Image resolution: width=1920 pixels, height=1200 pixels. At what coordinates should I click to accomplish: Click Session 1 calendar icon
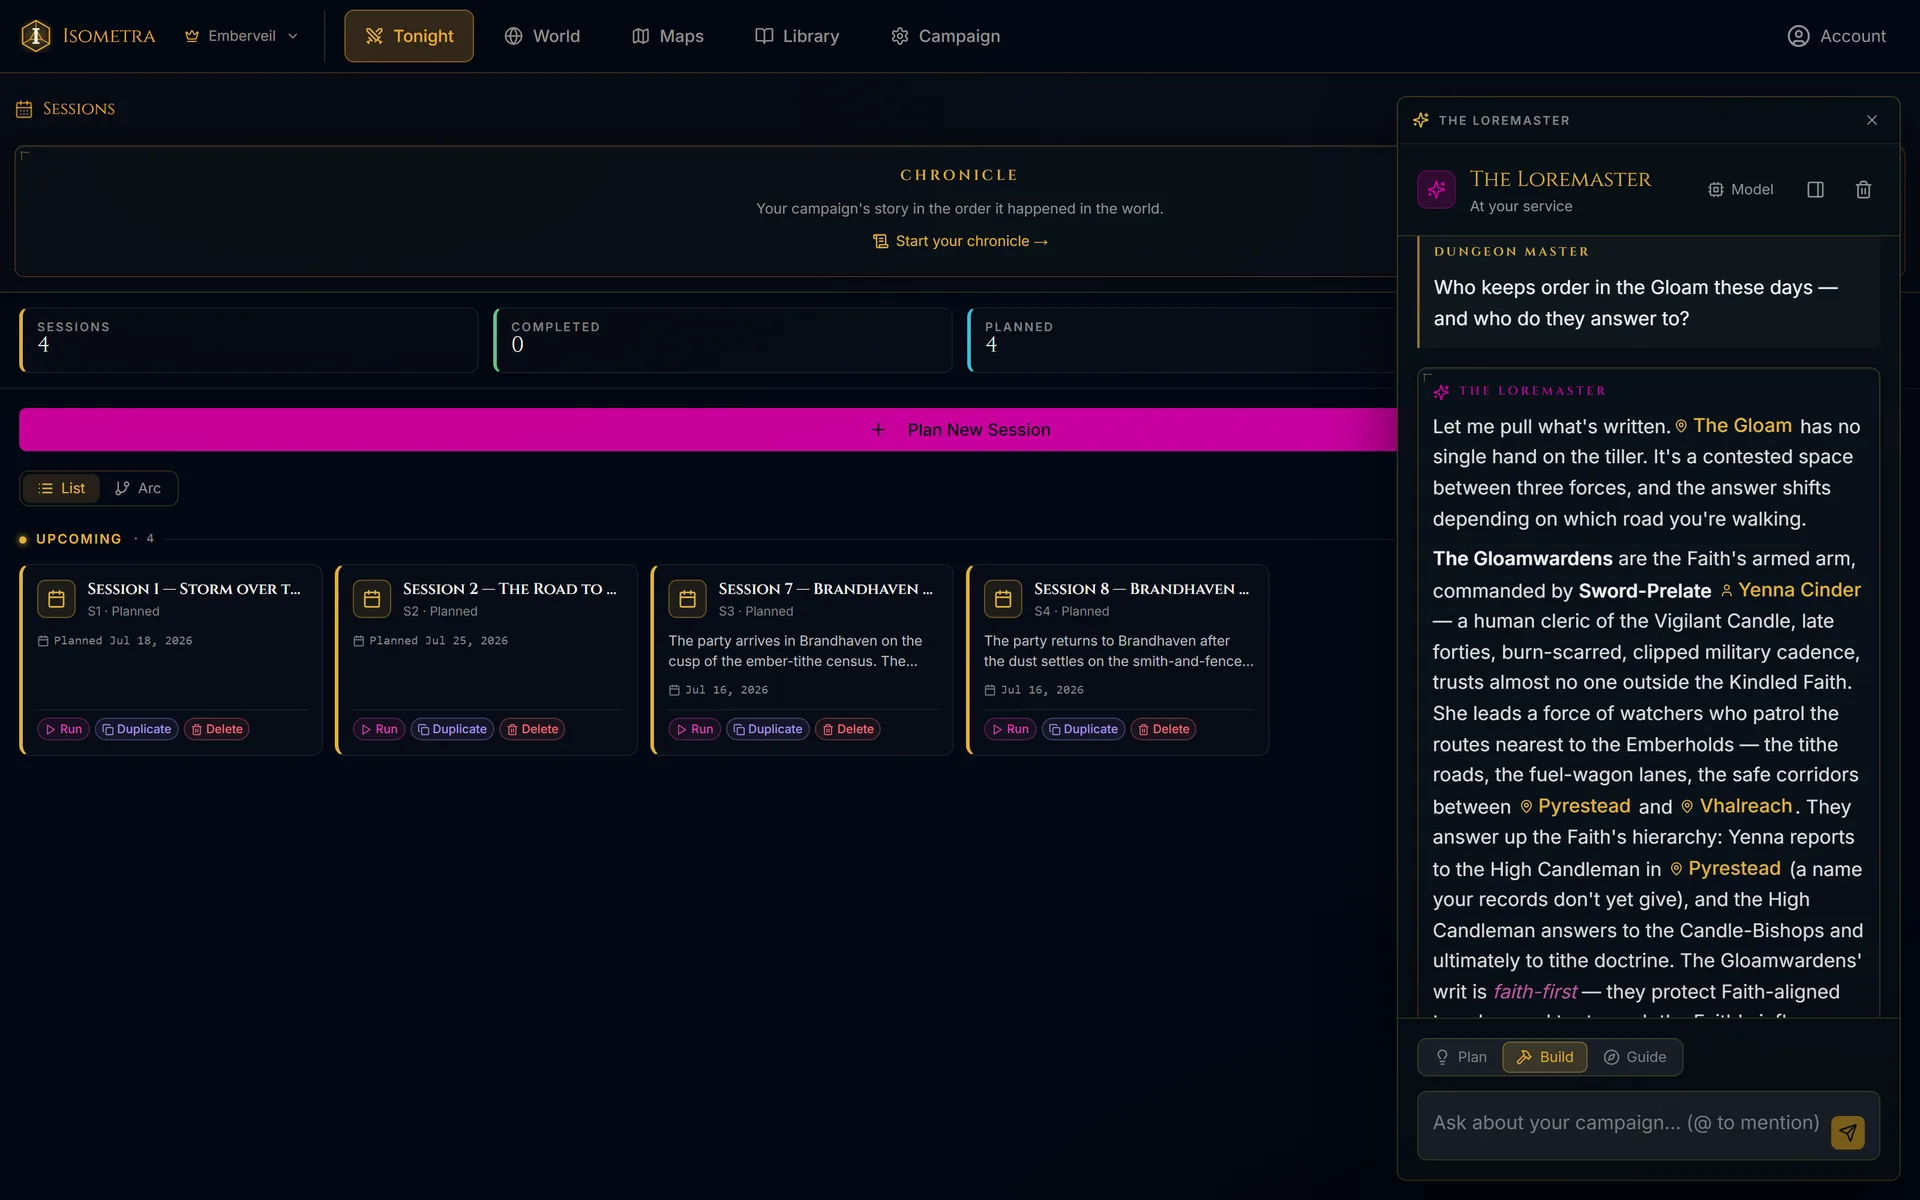(56, 599)
